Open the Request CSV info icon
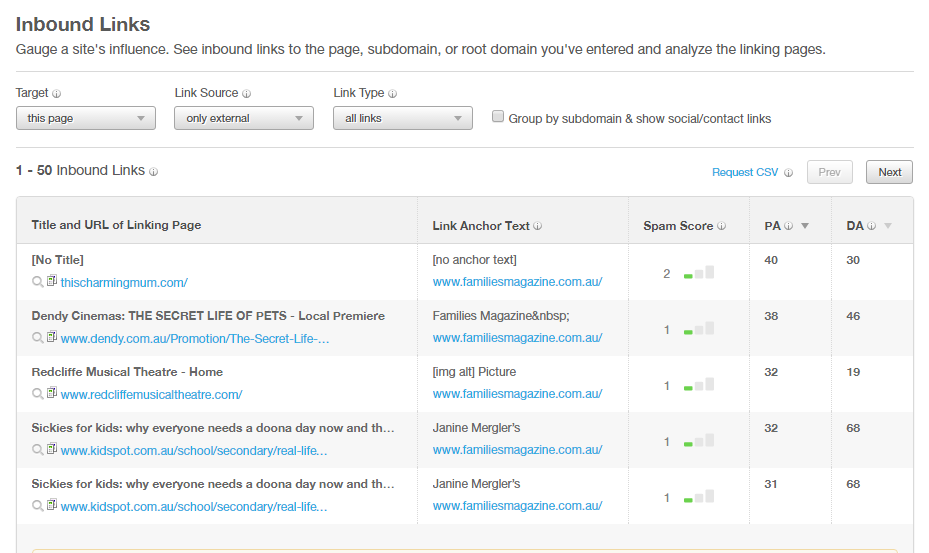Screen dimensions: 929x553 [789, 173]
